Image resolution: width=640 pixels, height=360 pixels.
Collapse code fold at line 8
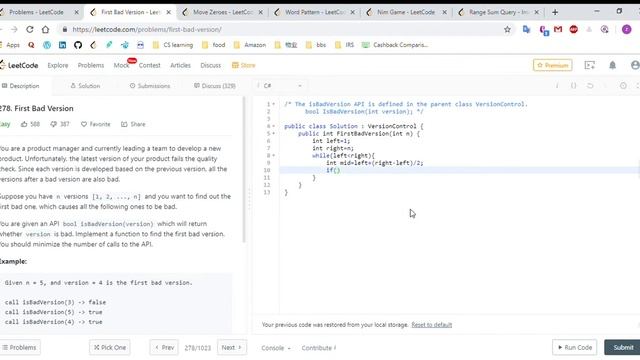pos(273,156)
